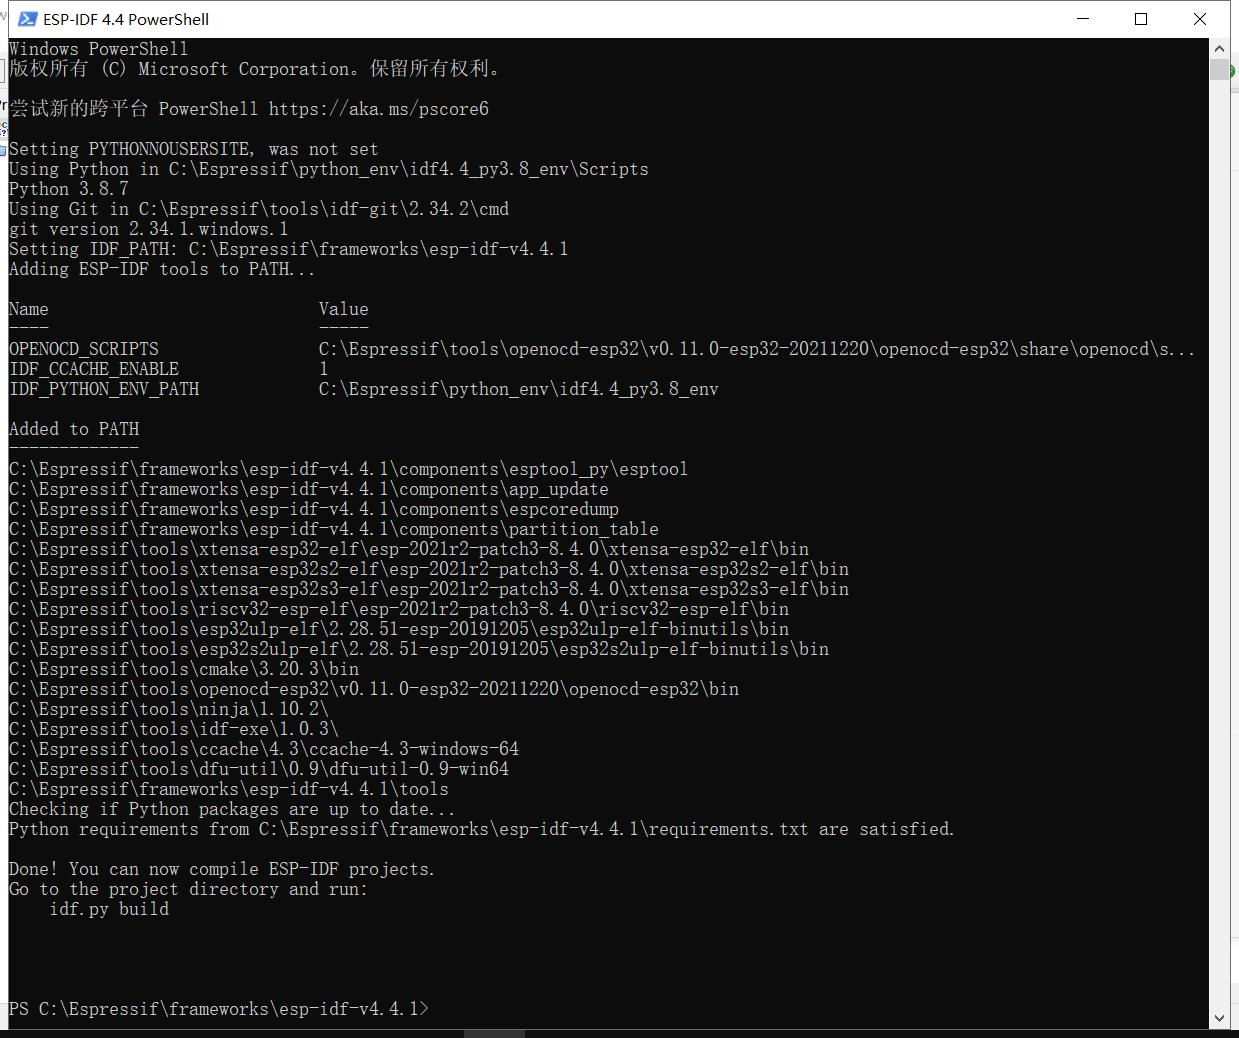Click the IDF_PYTHON_ENV_PATH value path
The height and width of the screenshot is (1038, 1239).
[x=519, y=389]
